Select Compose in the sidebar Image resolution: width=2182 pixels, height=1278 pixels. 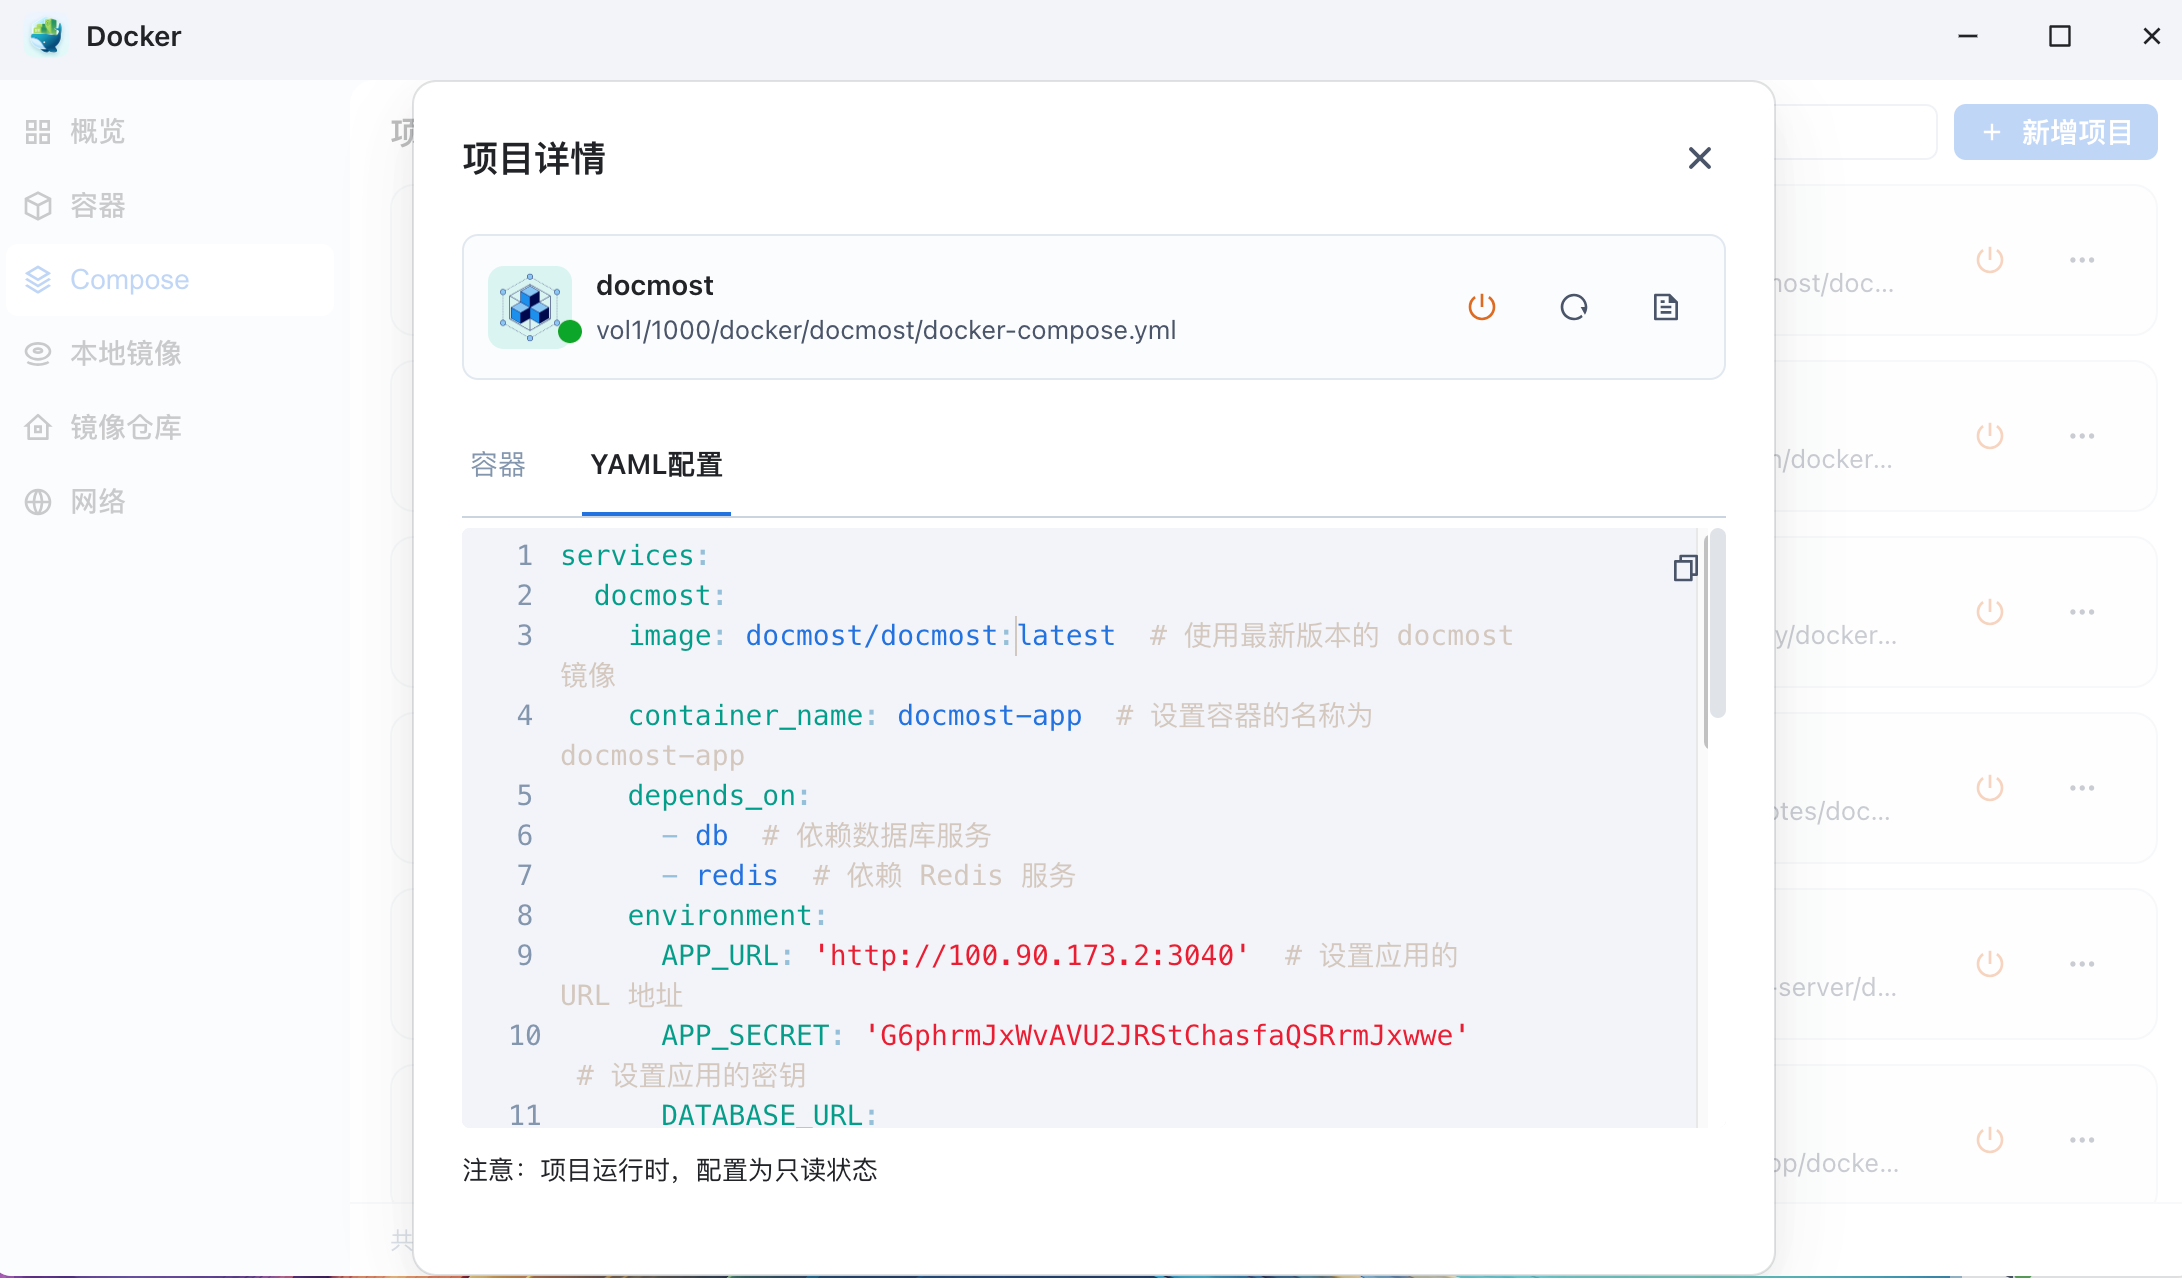(x=170, y=279)
